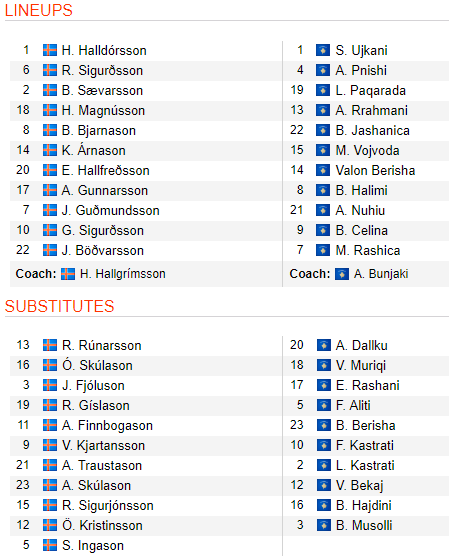
Task: Select substitute F. Kastrati
Action: pos(365,445)
